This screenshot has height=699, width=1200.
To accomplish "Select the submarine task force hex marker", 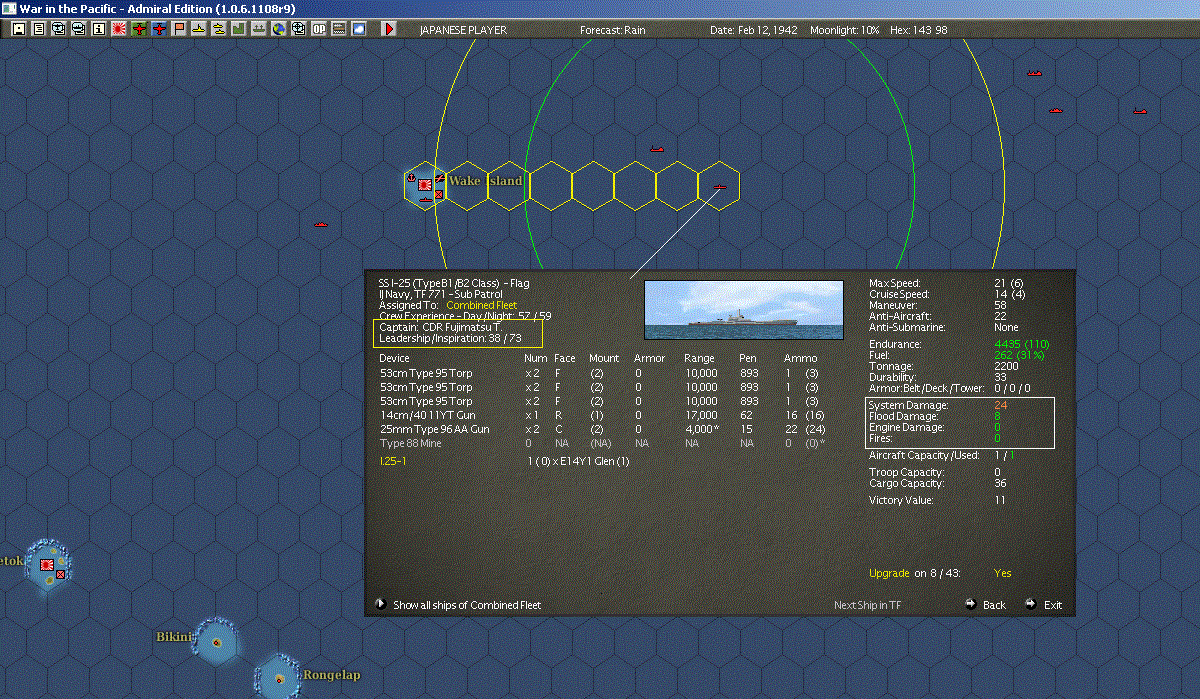I will pyautogui.click(x=719, y=186).
